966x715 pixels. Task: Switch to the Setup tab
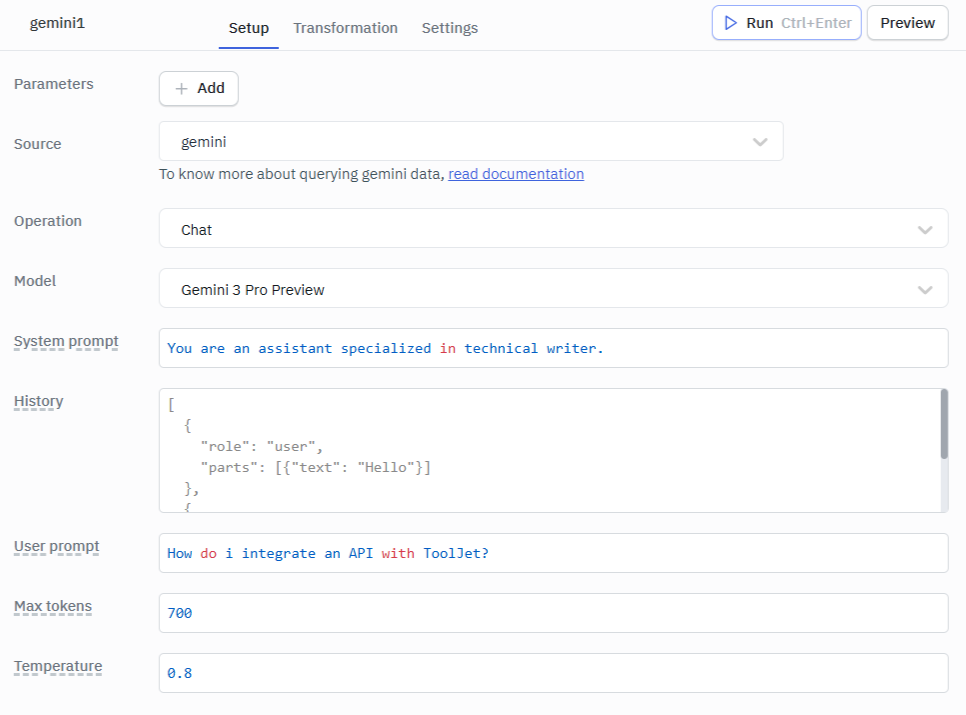click(248, 28)
